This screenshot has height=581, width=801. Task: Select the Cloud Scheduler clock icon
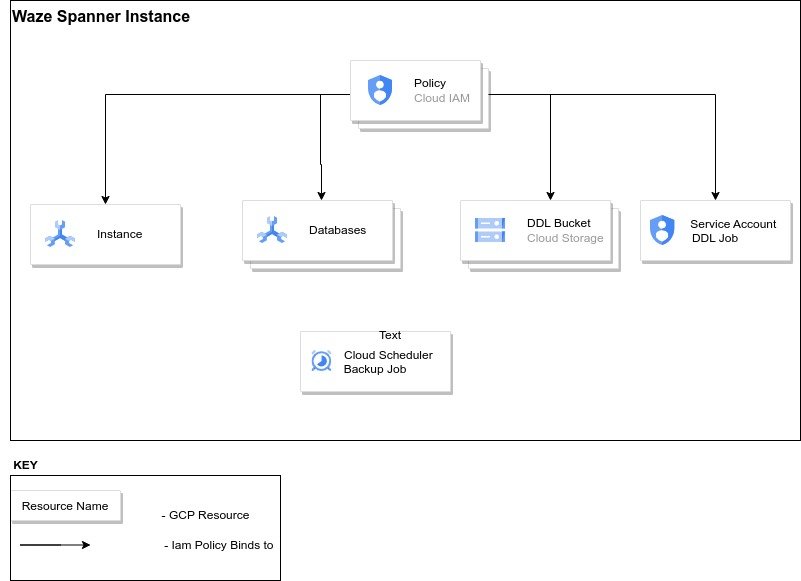point(321,361)
